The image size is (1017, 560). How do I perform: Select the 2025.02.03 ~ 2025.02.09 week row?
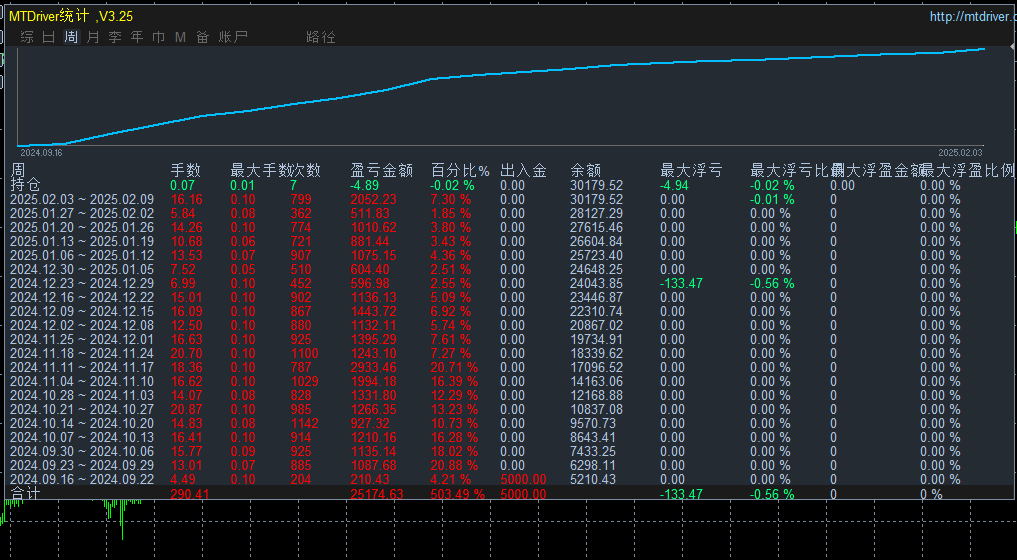[82, 199]
